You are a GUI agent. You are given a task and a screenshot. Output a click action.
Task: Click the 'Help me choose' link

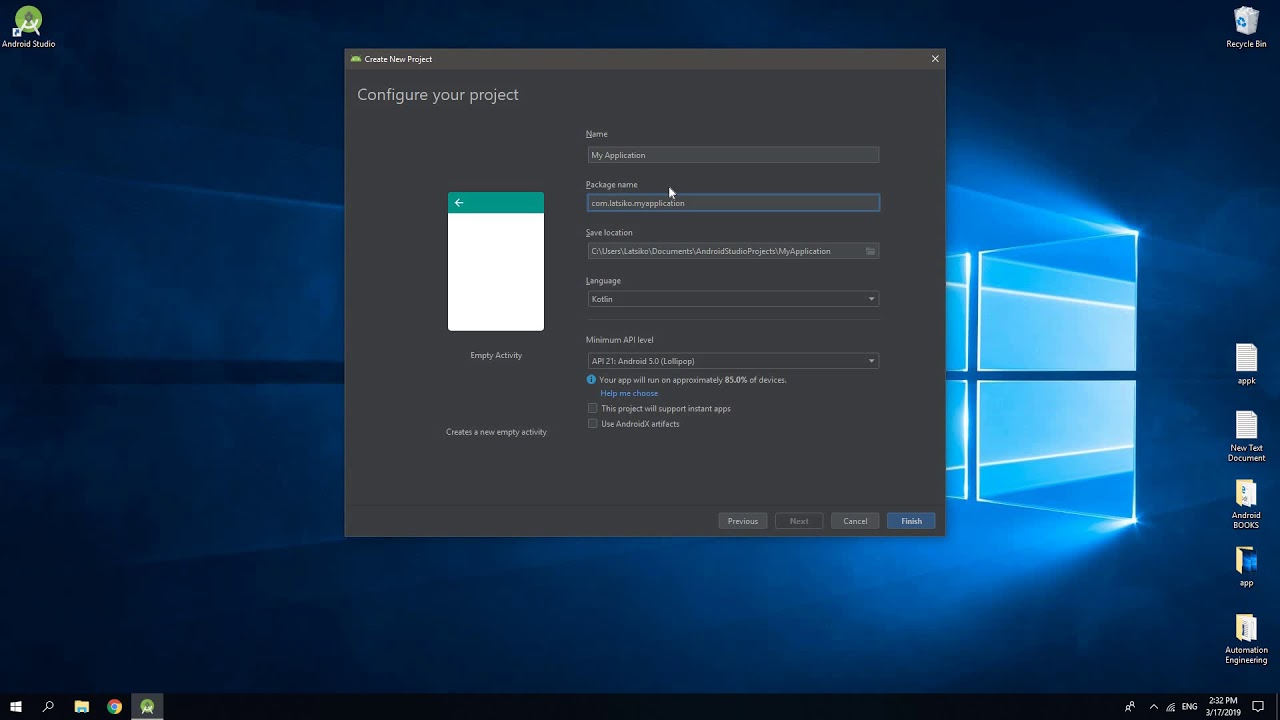click(629, 393)
